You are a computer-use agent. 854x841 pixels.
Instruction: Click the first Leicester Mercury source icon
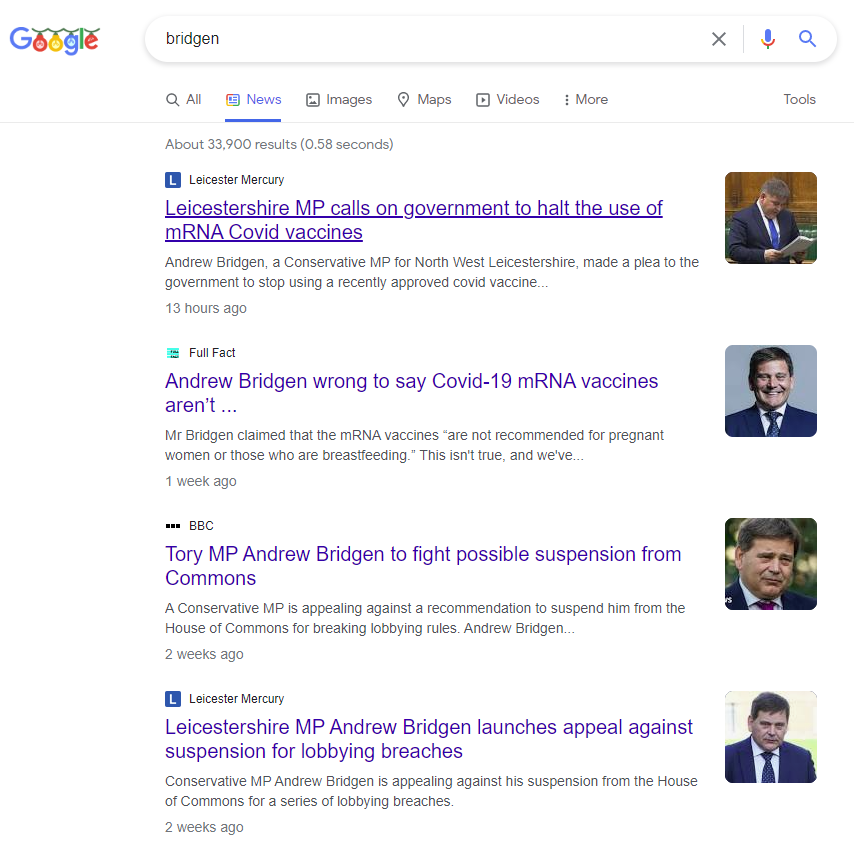[x=173, y=180]
